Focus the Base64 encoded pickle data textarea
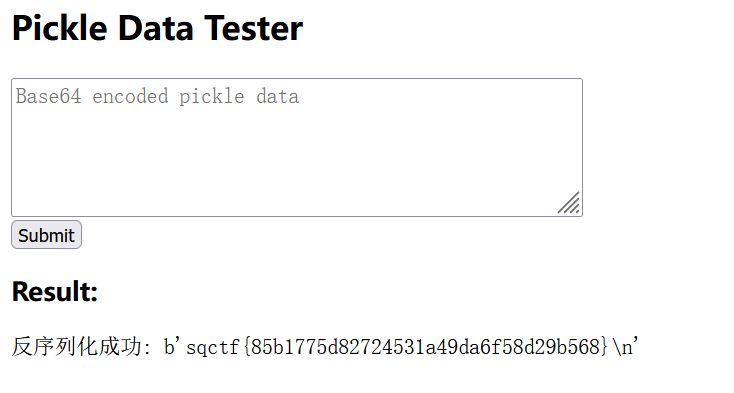Screen dimensions: 734x393 (x=297, y=147)
